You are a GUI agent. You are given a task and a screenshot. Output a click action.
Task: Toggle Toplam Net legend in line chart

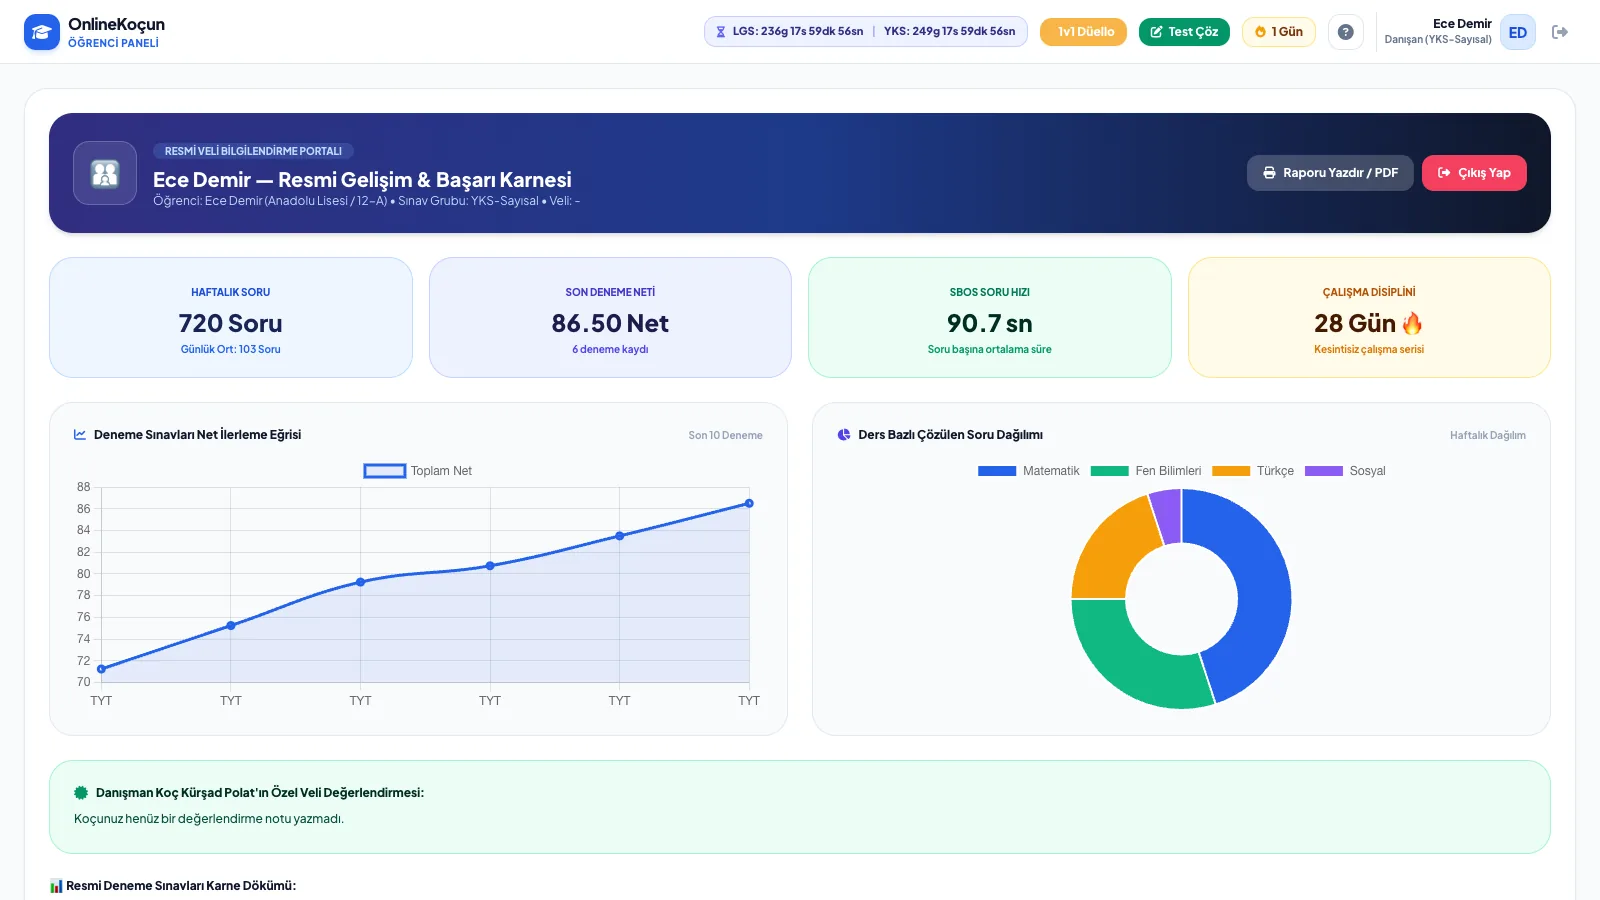418,471
